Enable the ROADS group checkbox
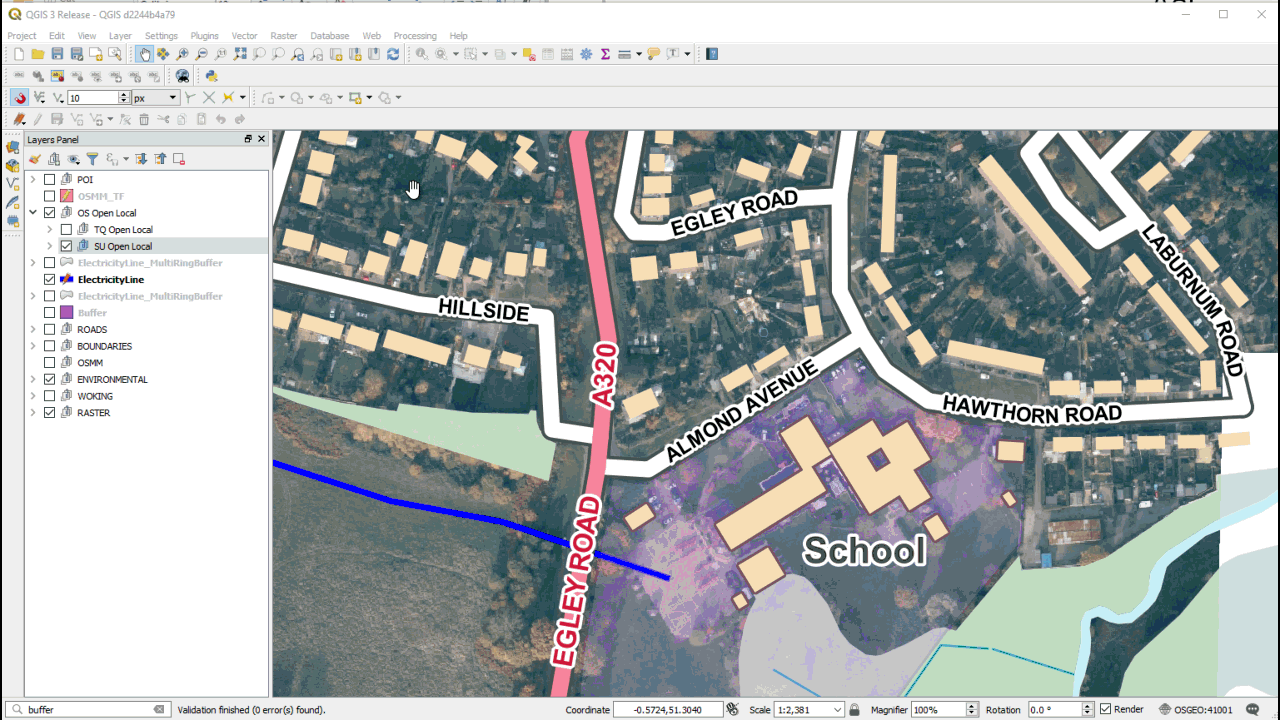 pyautogui.click(x=49, y=329)
